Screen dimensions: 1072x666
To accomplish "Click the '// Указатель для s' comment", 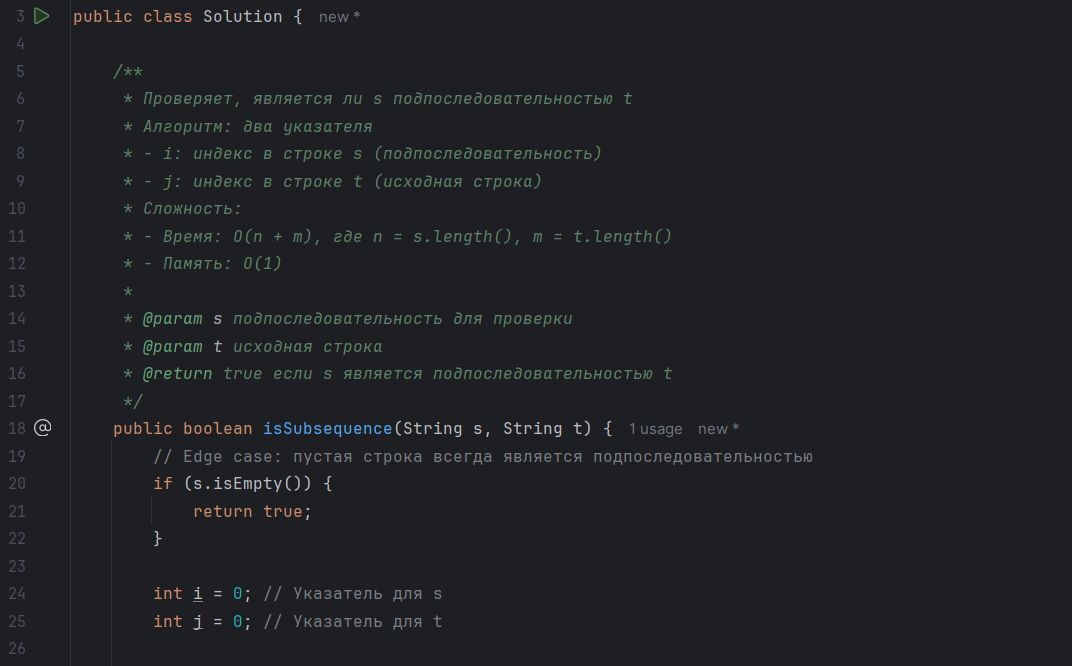I will click(353, 594).
